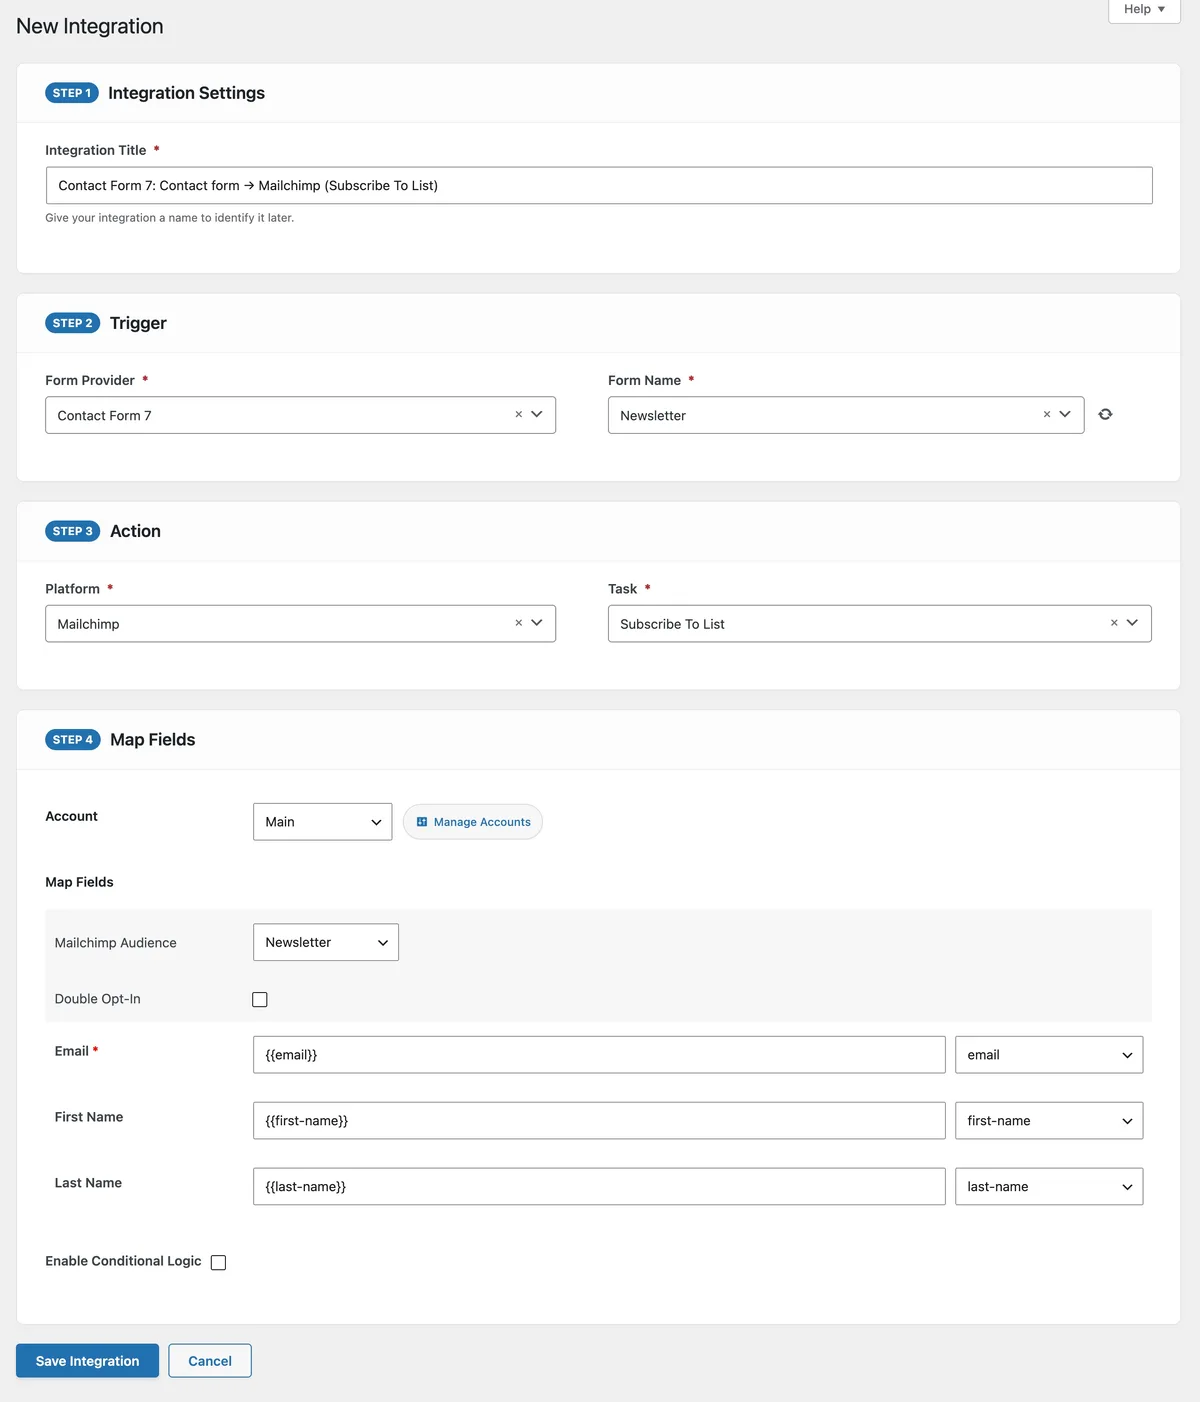Open the email field tag dropdown

point(1049,1055)
